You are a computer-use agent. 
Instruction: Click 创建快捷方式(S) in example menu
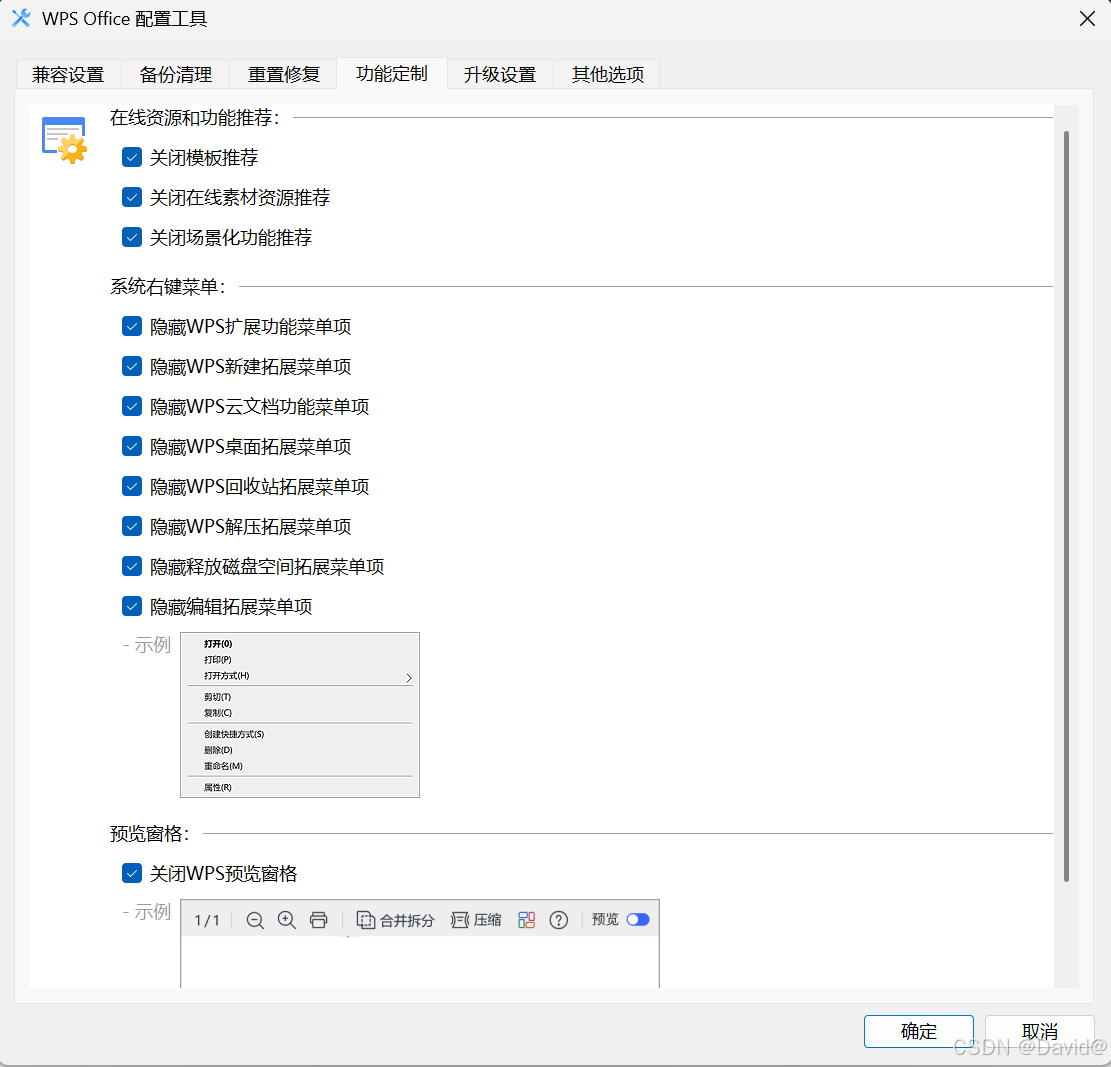click(x=234, y=734)
